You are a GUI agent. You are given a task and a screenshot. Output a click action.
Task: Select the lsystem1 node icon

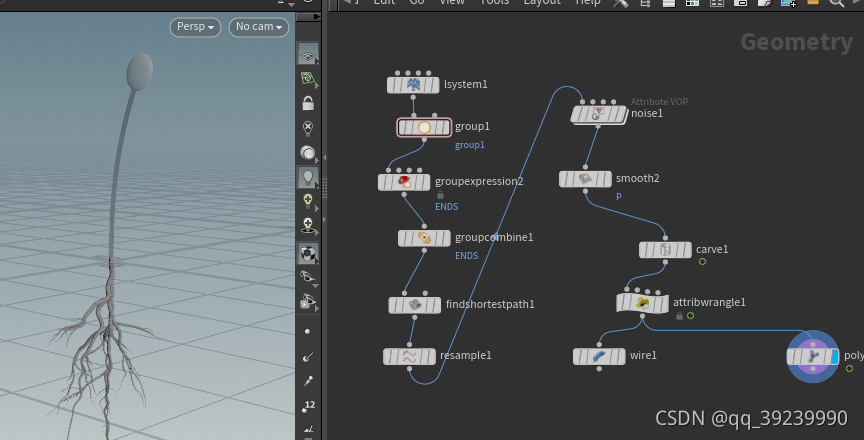click(413, 85)
